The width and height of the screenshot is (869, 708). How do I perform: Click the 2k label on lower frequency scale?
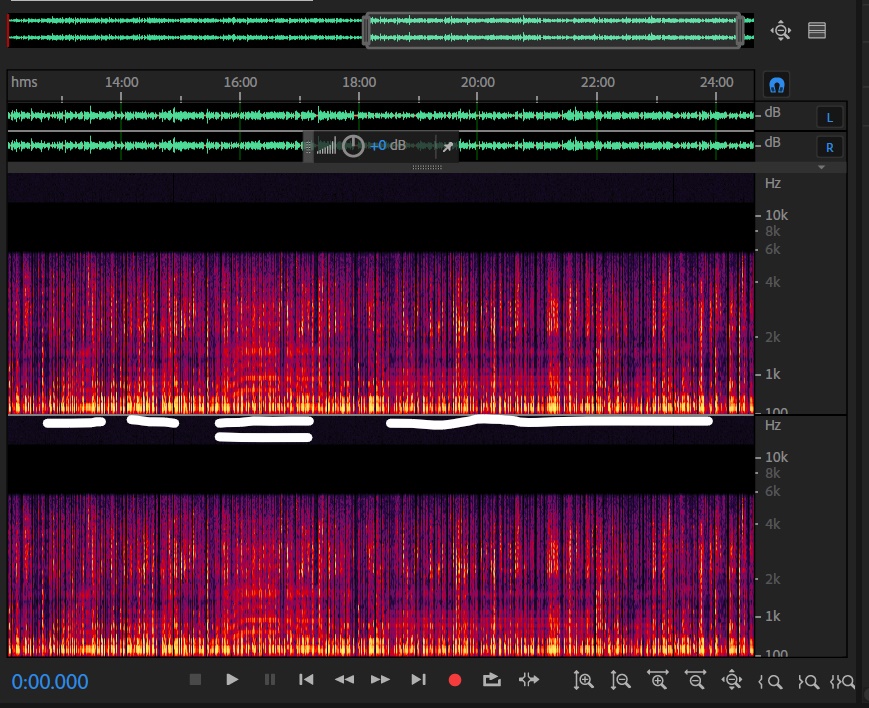(773, 579)
